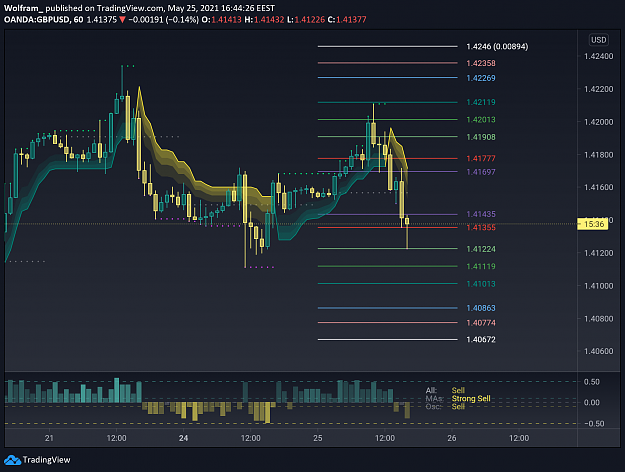Screen dimensions: 625x472
Task: Click the 1.40863 level label
Action: point(481,308)
